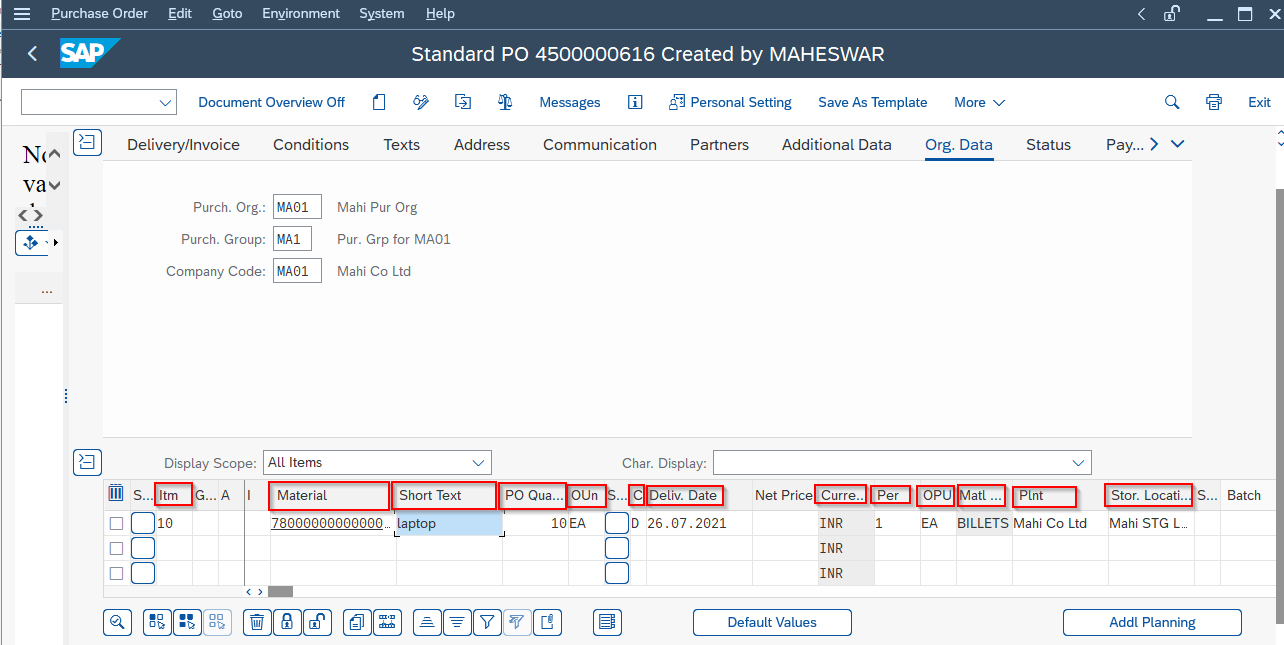Go back with the arrow beside SAP logo
The width and height of the screenshot is (1284, 645).
[x=32, y=54]
